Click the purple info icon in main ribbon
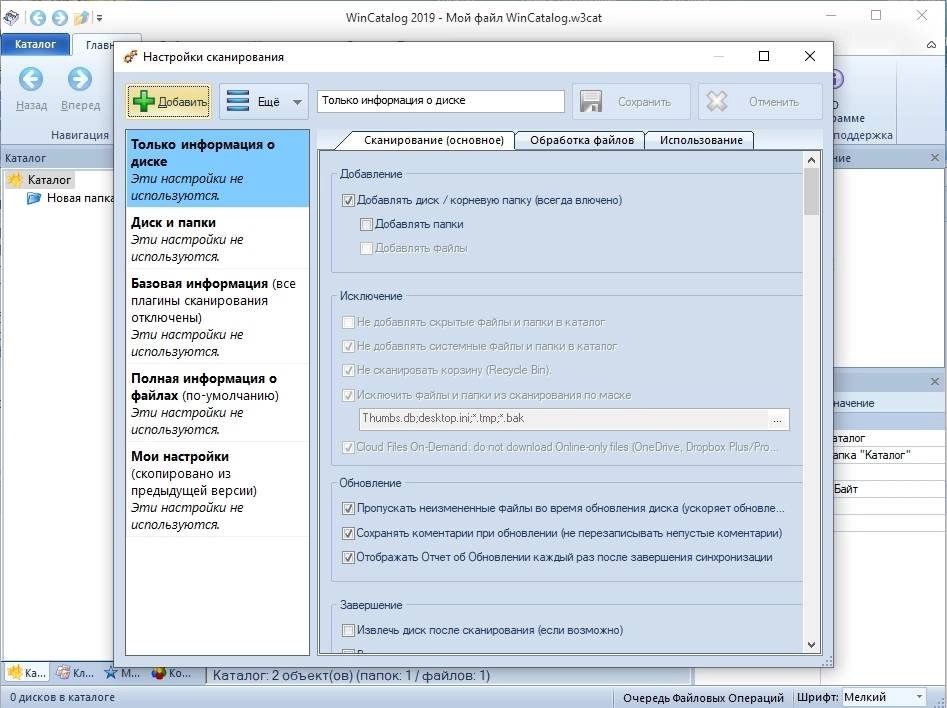The height and width of the screenshot is (708, 947). coord(837,79)
